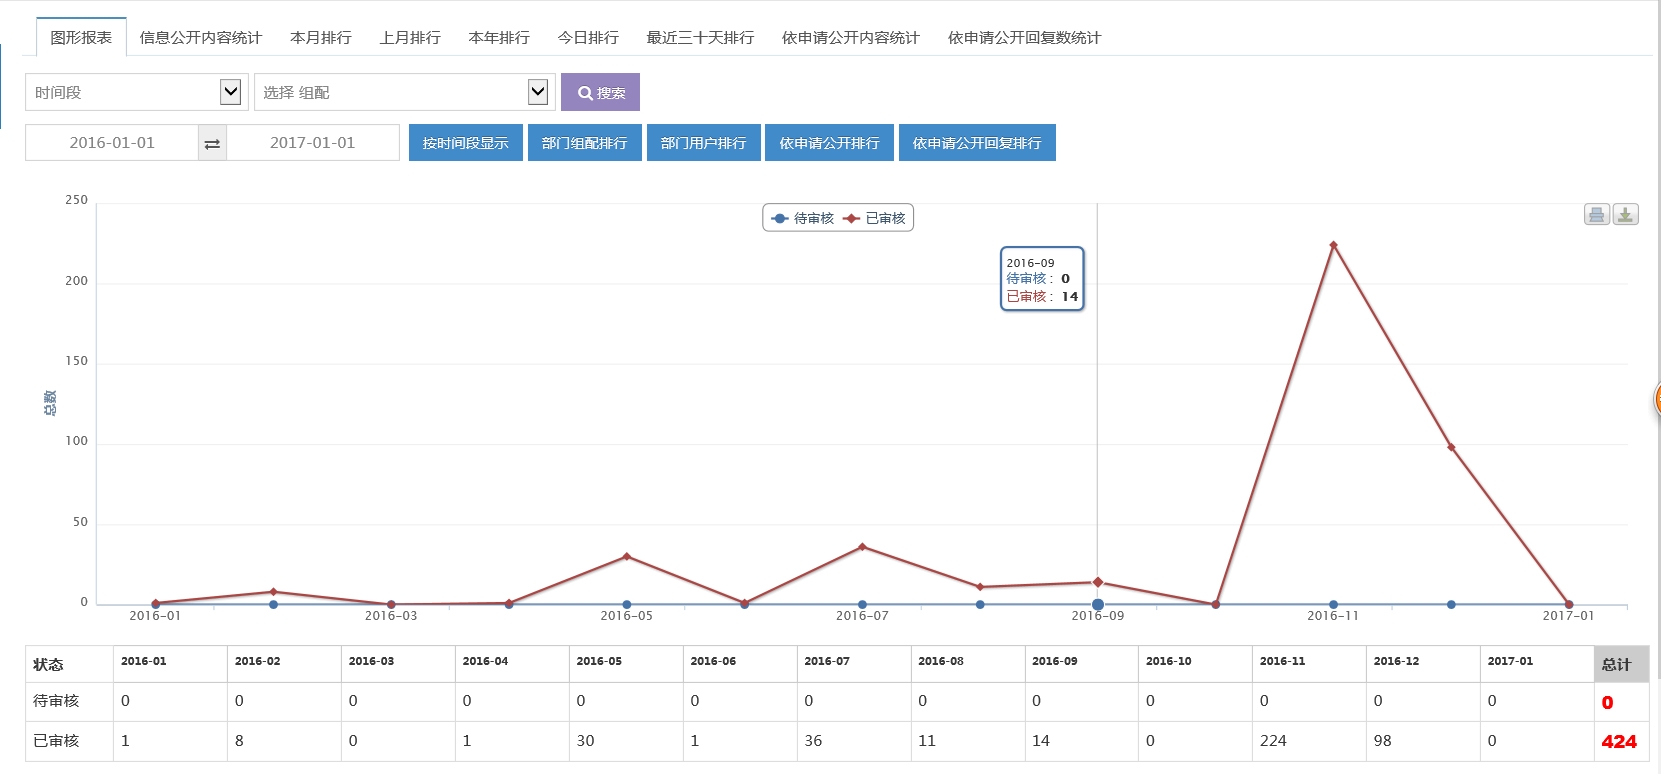1661x774 pixels.
Task: Click the chart print icon
Action: [x=1597, y=215]
